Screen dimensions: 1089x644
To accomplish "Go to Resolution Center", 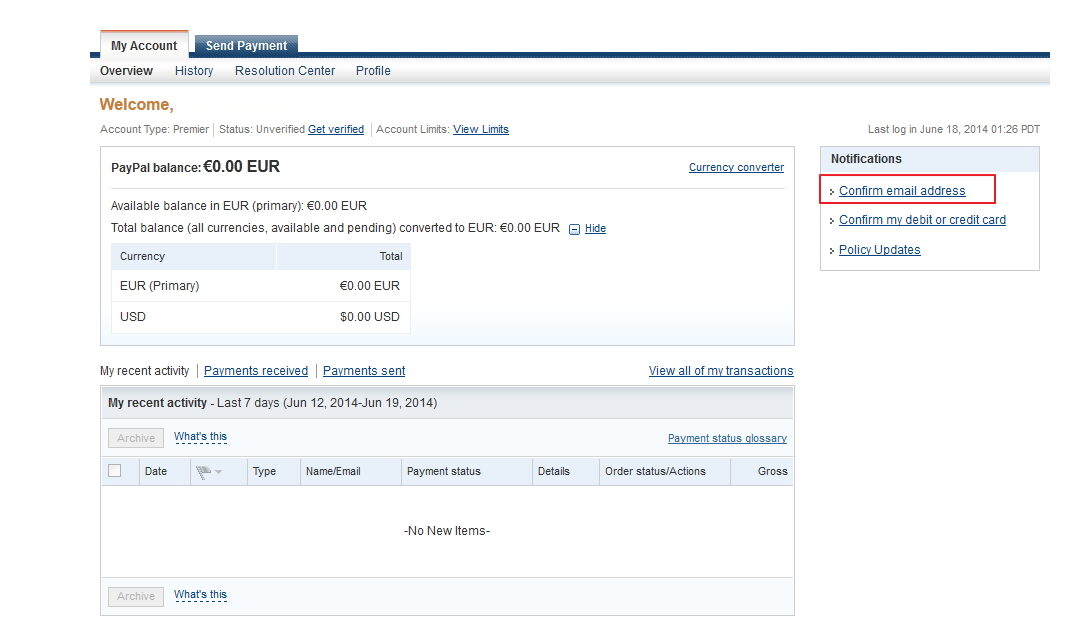I will click(285, 71).
